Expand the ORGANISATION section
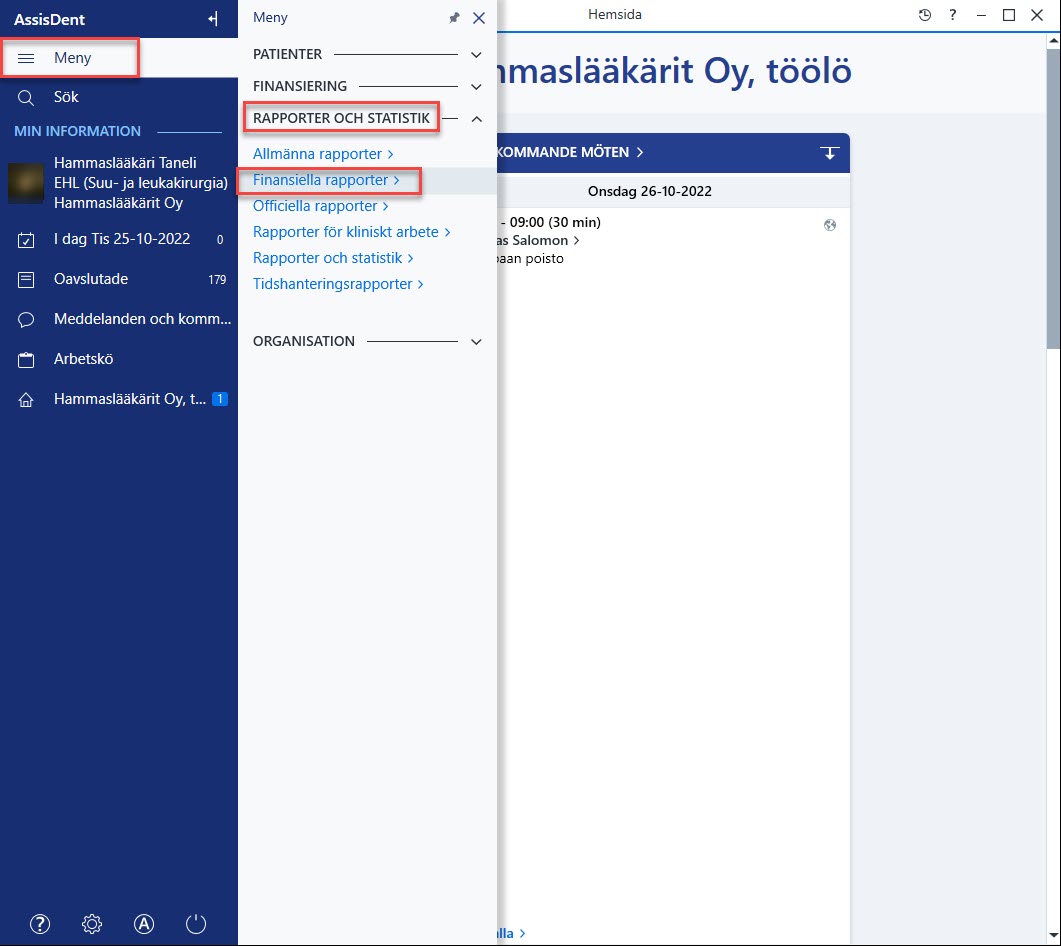1061x946 pixels. [476, 342]
